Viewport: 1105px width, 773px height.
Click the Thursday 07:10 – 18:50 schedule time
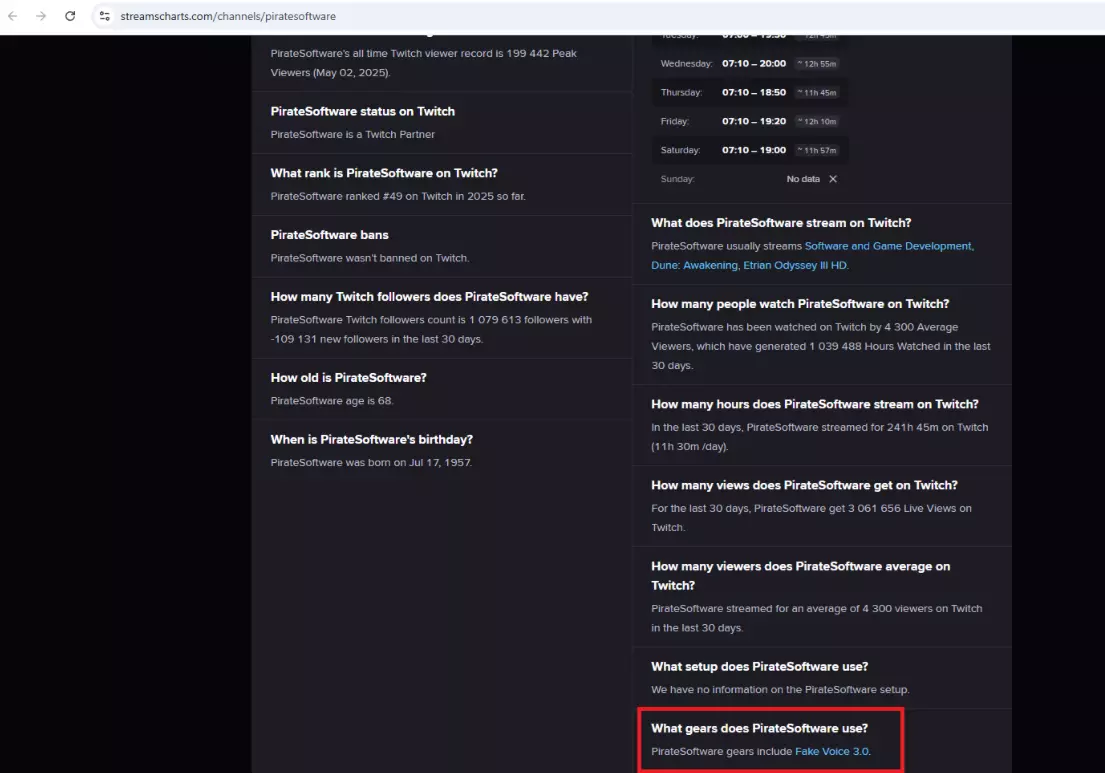(x=753, y=92)
